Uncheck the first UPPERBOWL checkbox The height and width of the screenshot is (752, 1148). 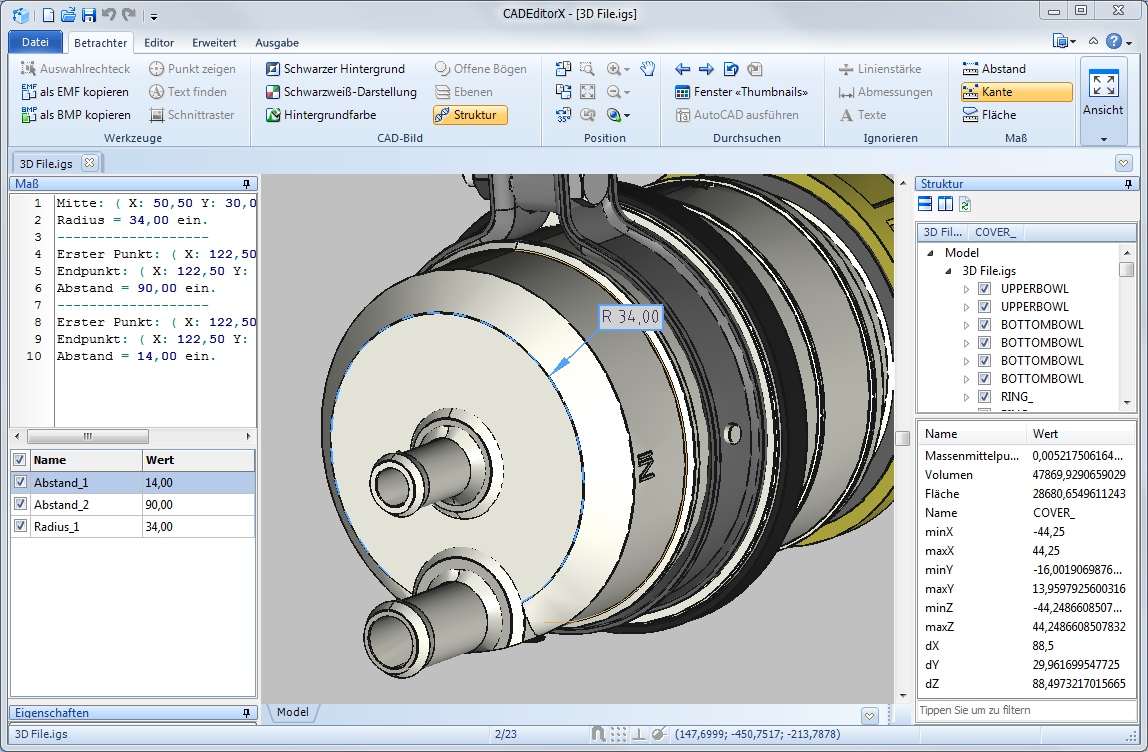984,289
